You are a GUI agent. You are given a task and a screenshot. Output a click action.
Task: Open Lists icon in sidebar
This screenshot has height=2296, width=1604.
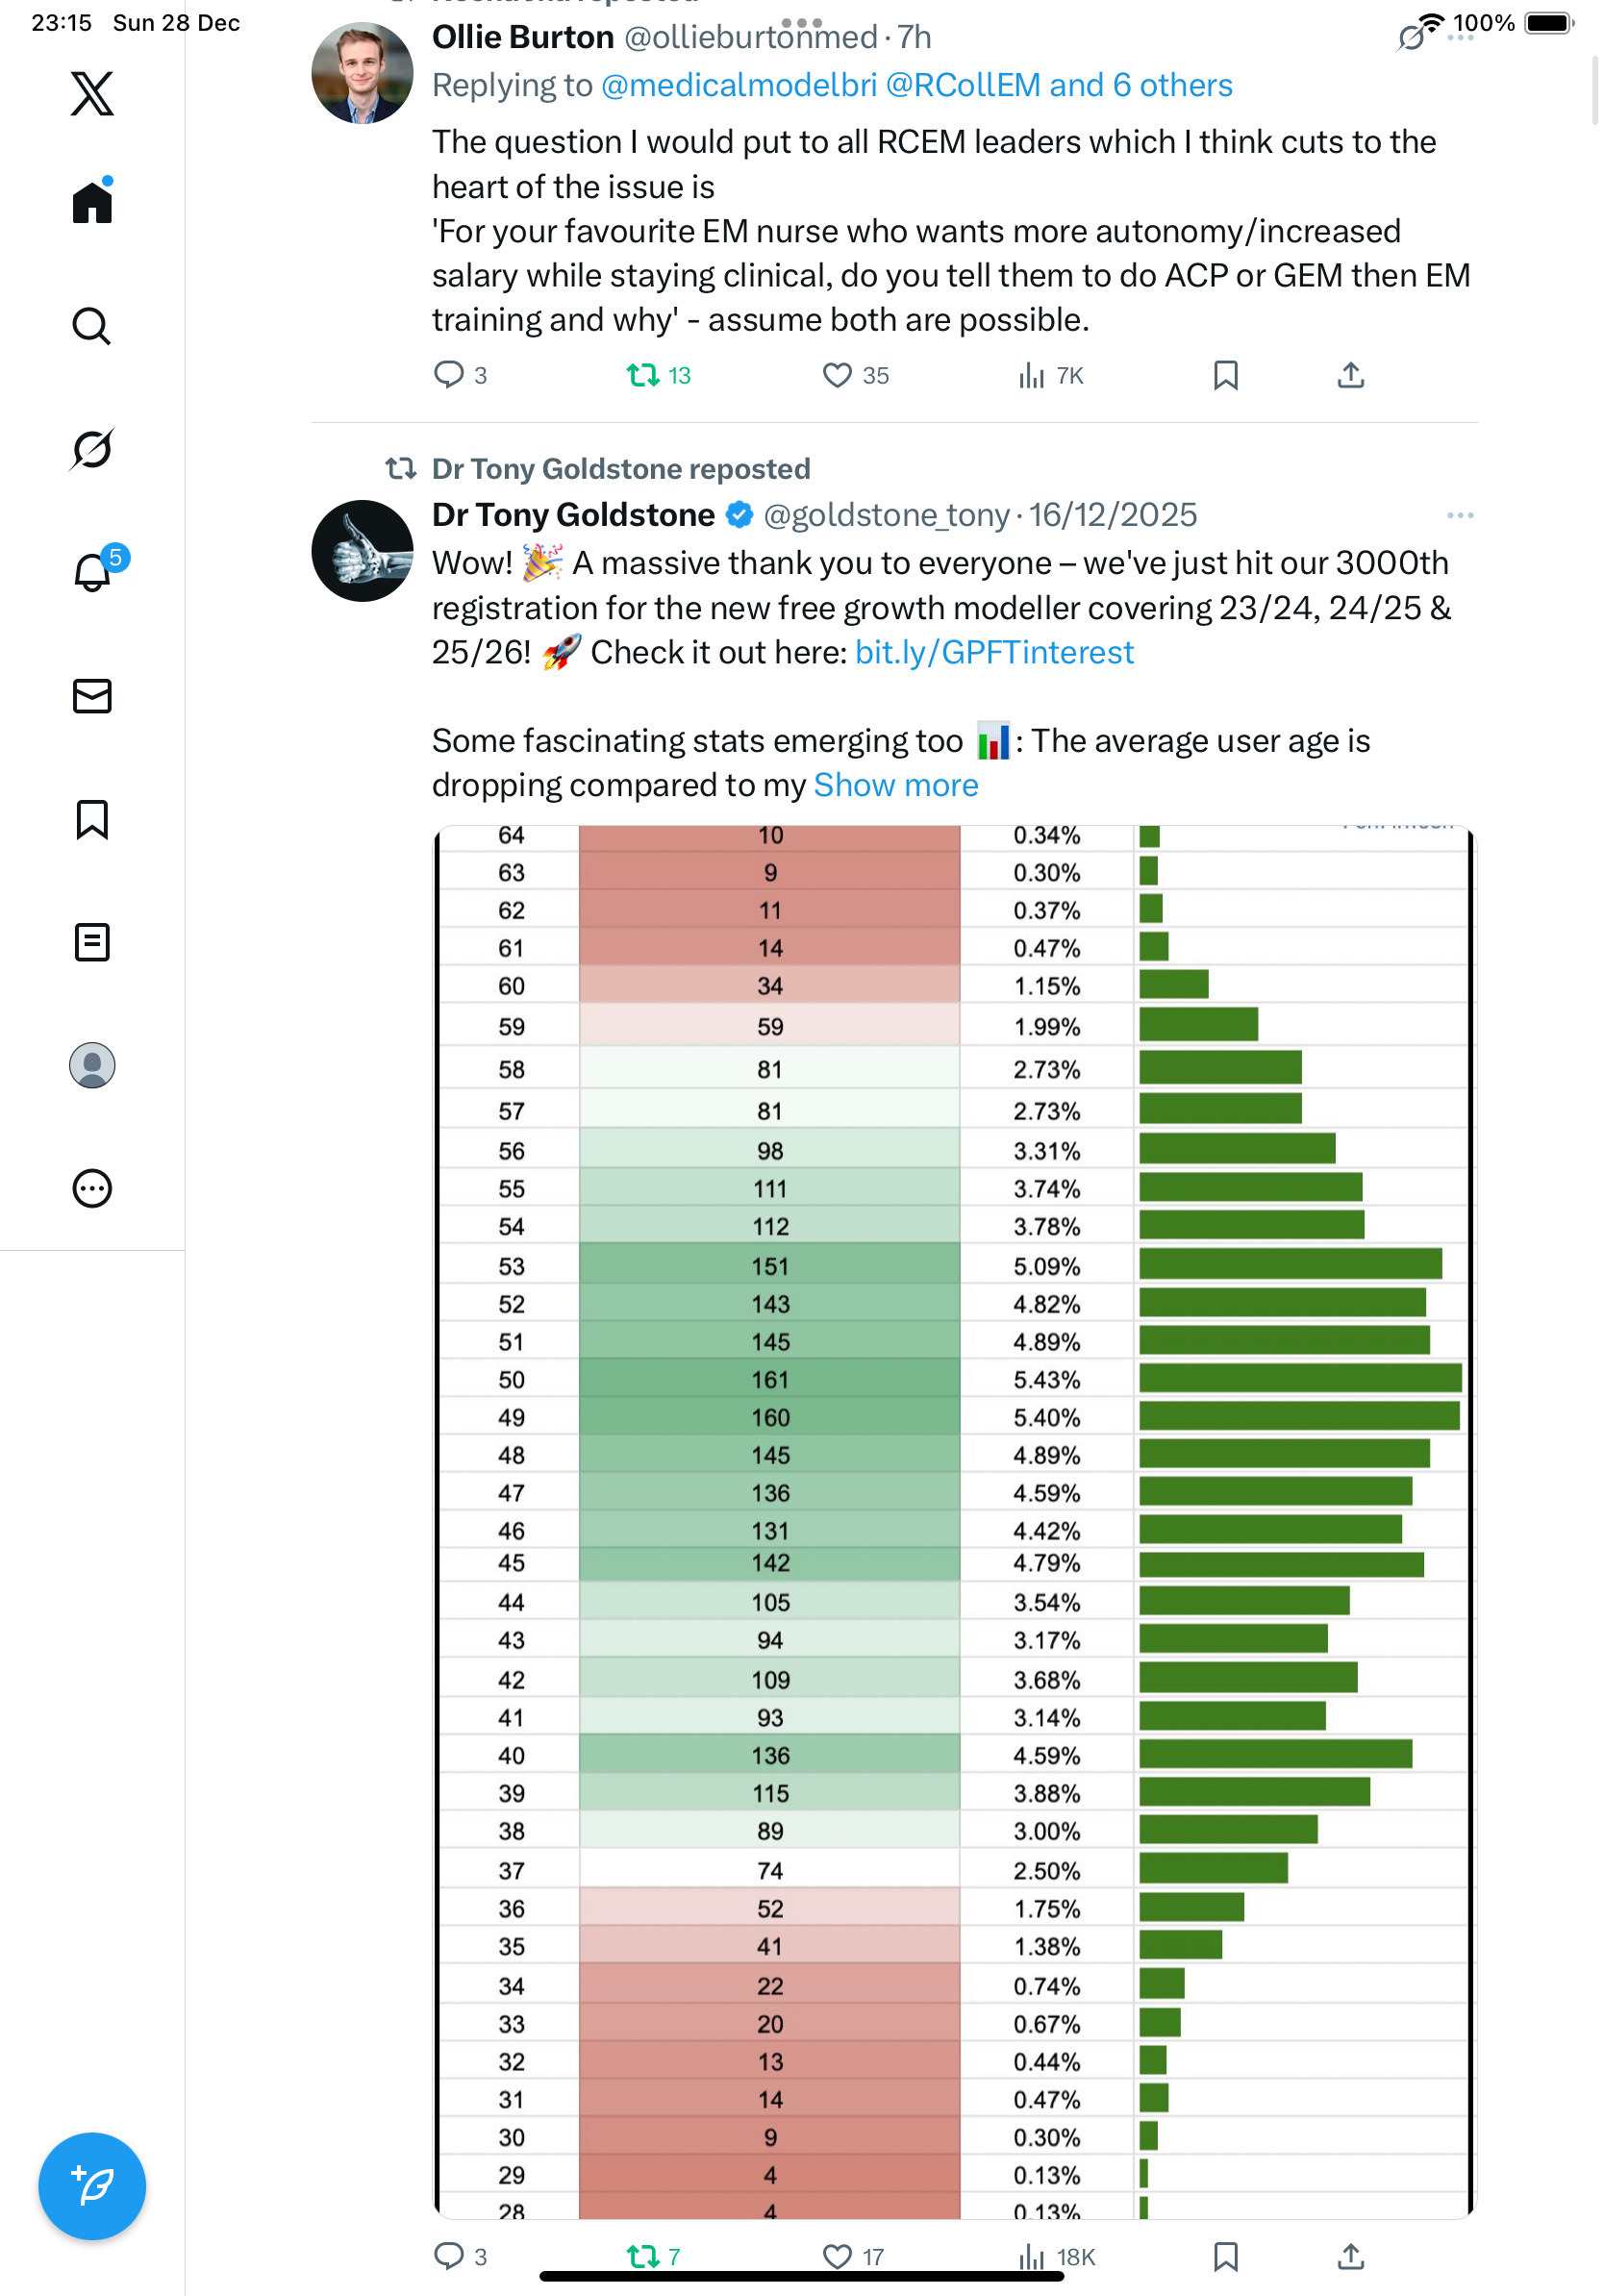tap(92, 942)
